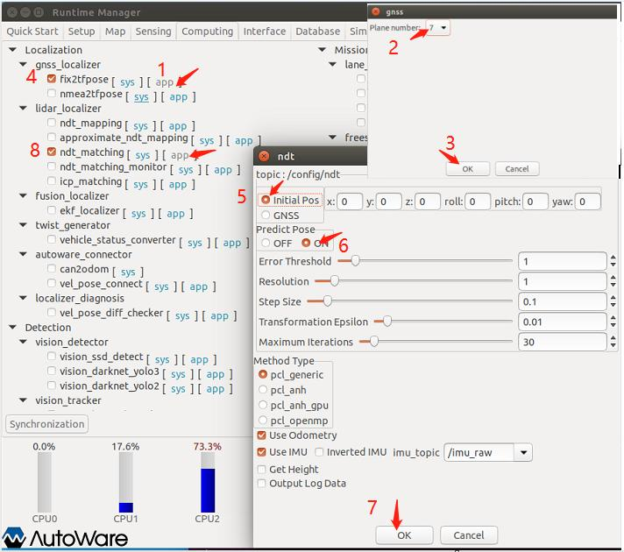Check the Get Height option
Viewport: 624px width, 552px height.
[263, 468]
